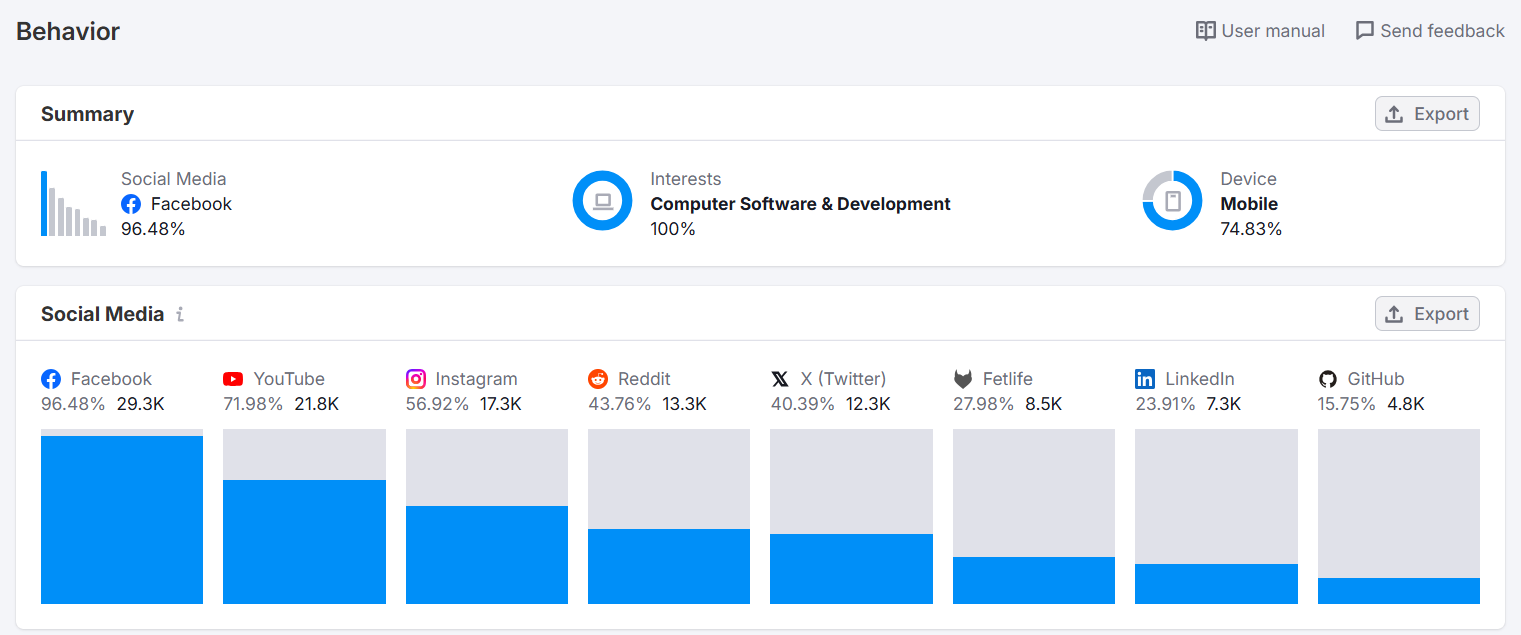Screen dimensions: 1521x635
Task: Click the 96.48% value in Summary
Action: click(153, 229)
